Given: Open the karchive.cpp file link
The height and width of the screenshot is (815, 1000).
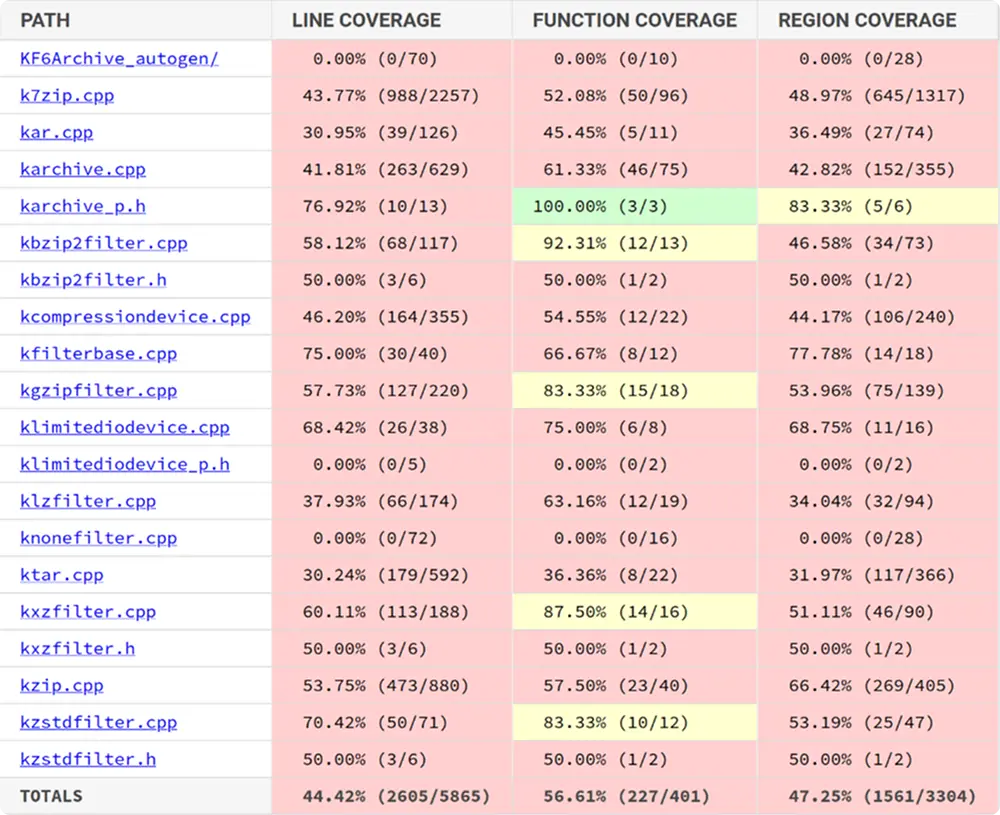Looking at the screenshot, I should pyautogui.click(x=83, y=170).
